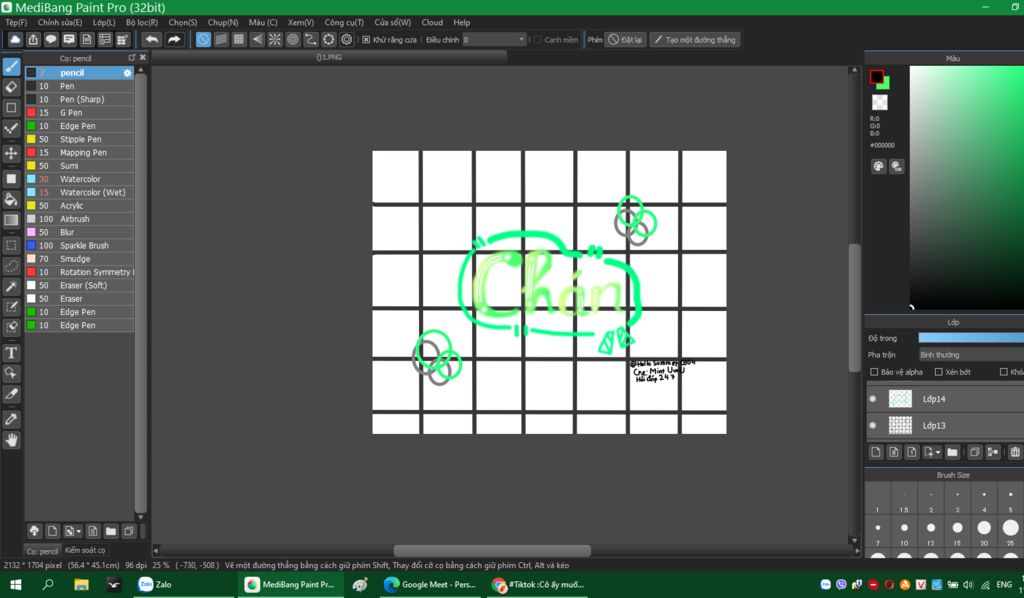This screenshot has height=598, width=1024.
Task: Select the rectangular Select tool
Action: click(x=11, y=245)
